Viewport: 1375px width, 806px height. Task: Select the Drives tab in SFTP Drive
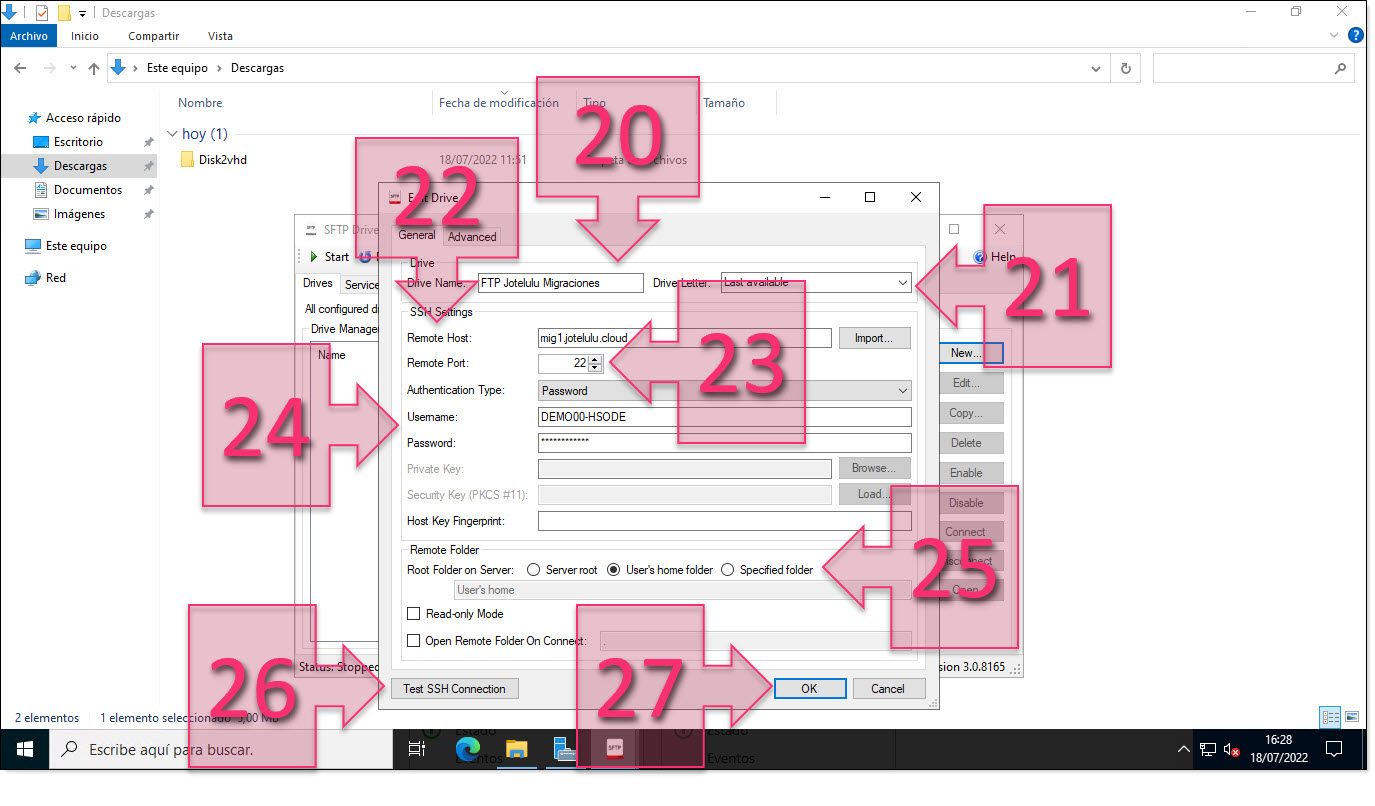click(318, 283)
